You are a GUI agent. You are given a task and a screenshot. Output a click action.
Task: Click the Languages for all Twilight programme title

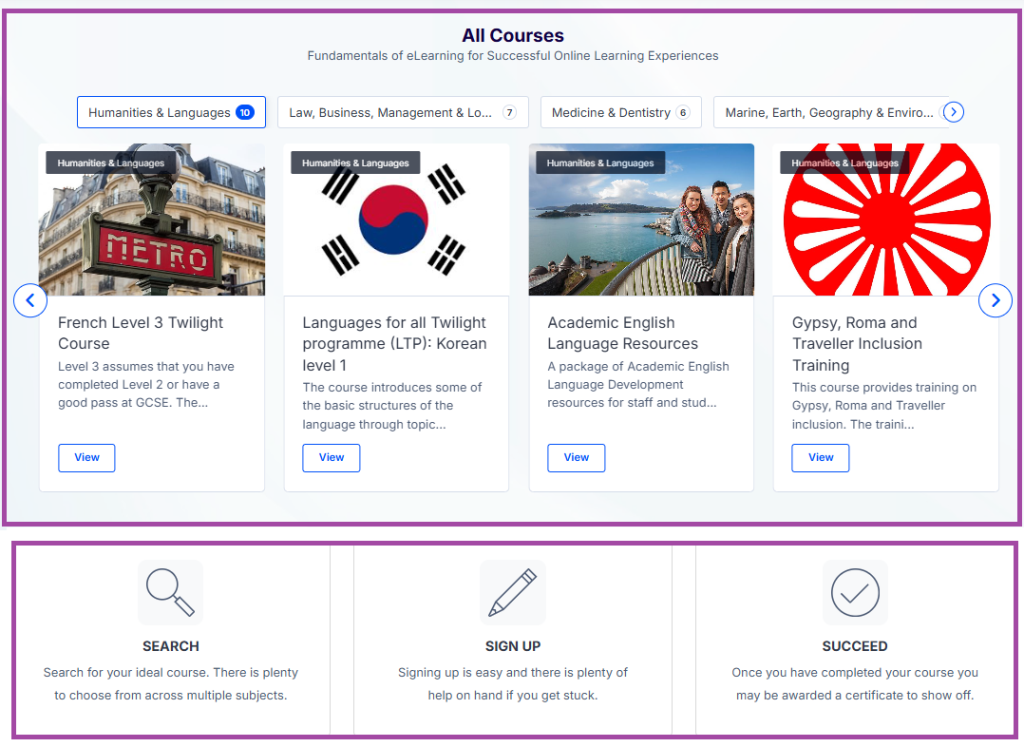[x=394, y=343]
